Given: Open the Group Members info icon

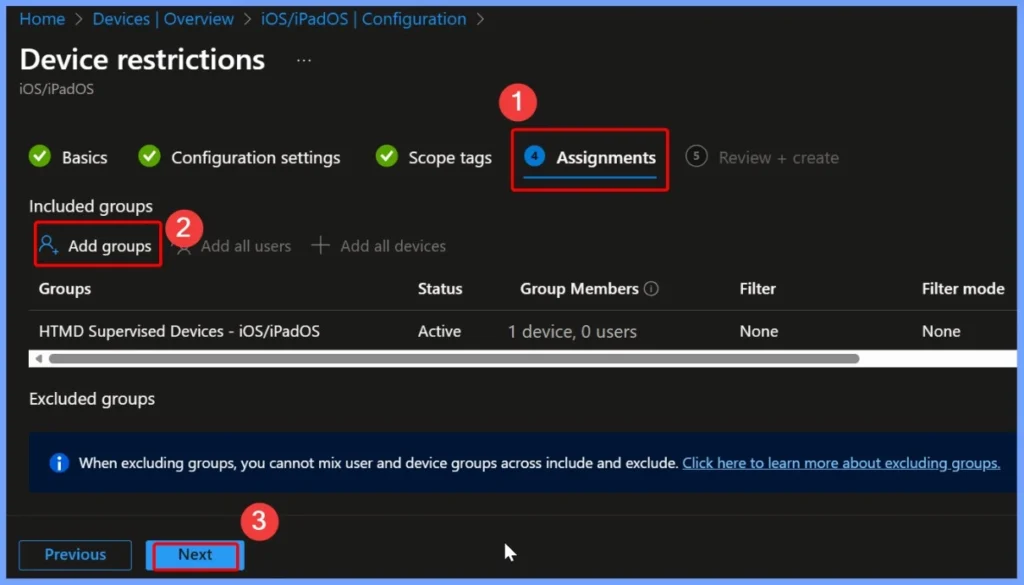Looking at the screenshot, I should (x=650, y=288).
